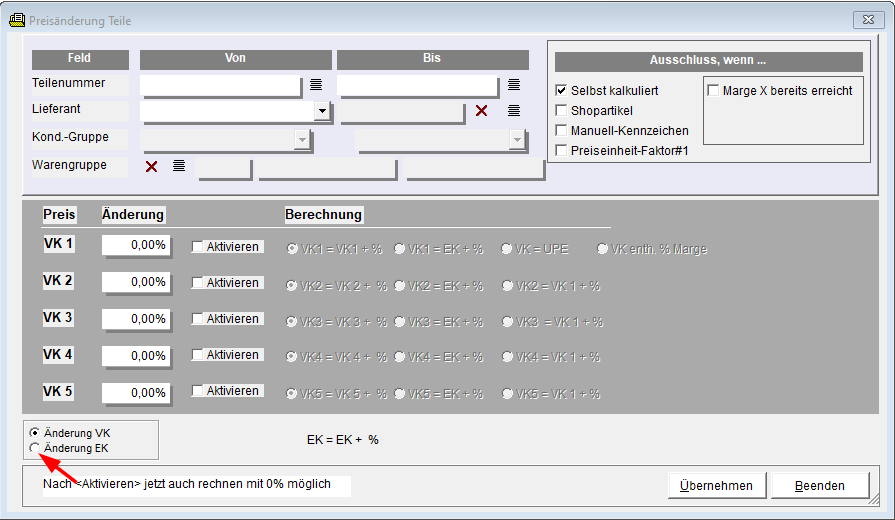
Task: Expand the Kond.-Gruppe Bis dropdown
Action: pos(517,139)
